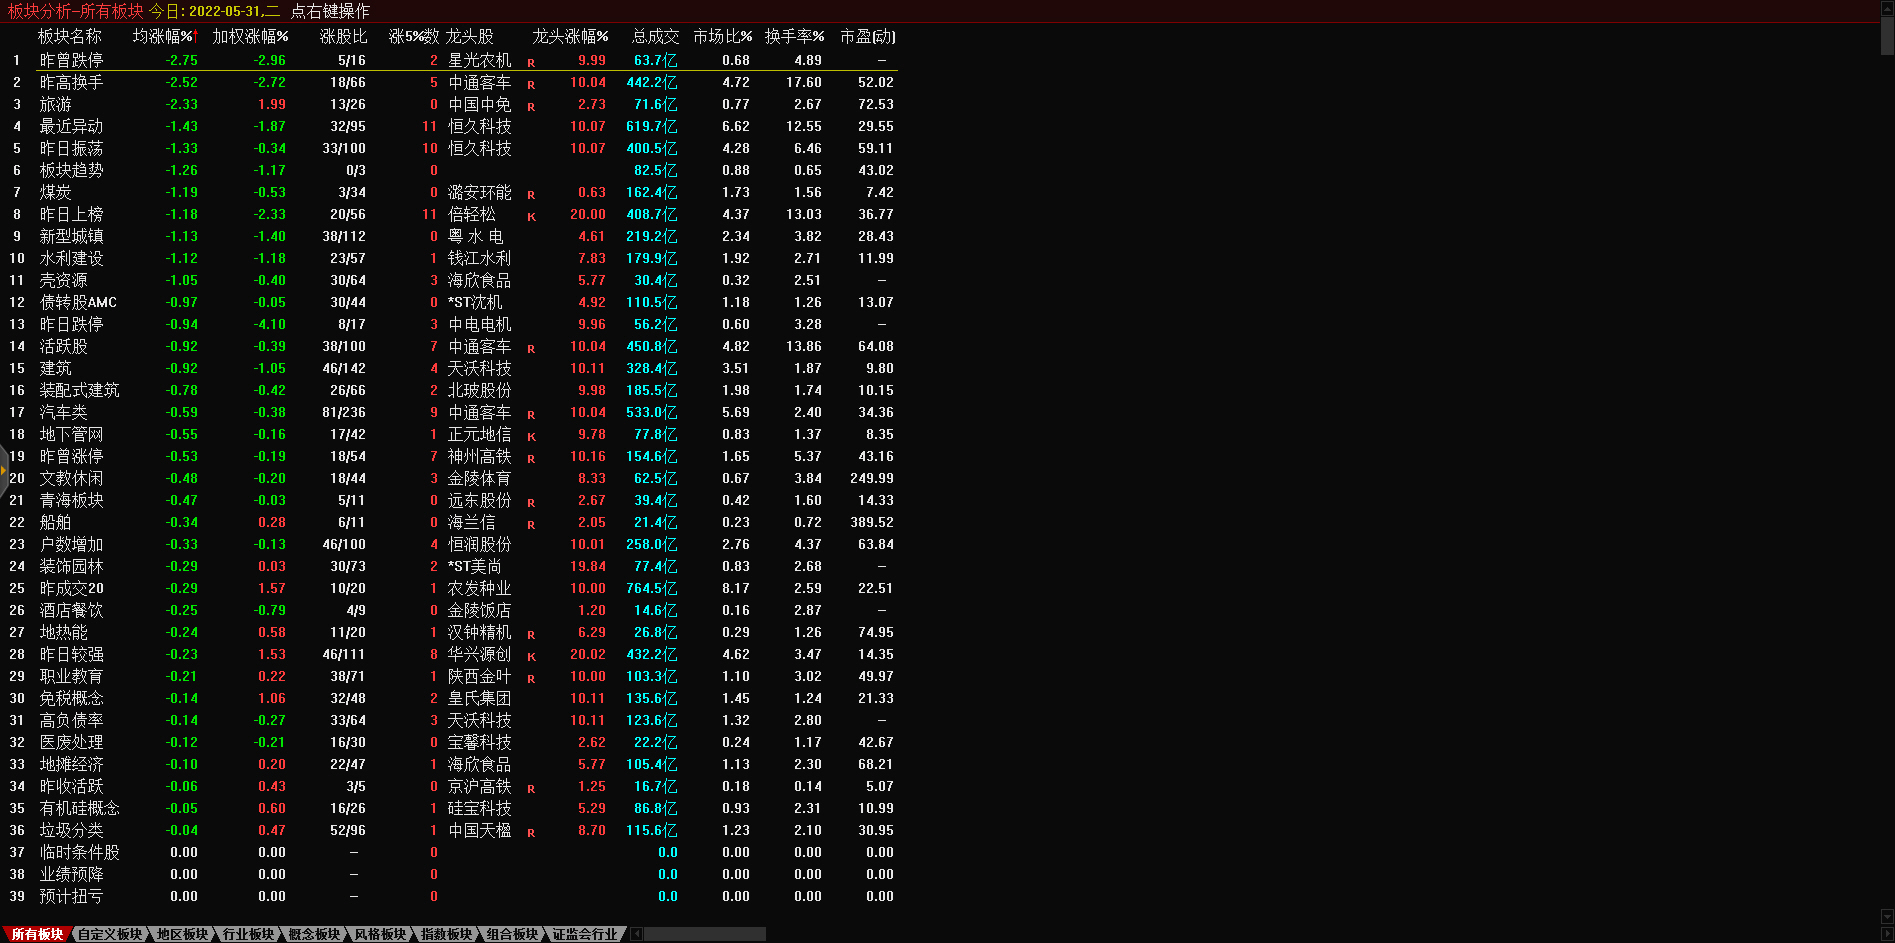
Task: Click the K marker beside 华兴源创
Action: coord(531,656)
